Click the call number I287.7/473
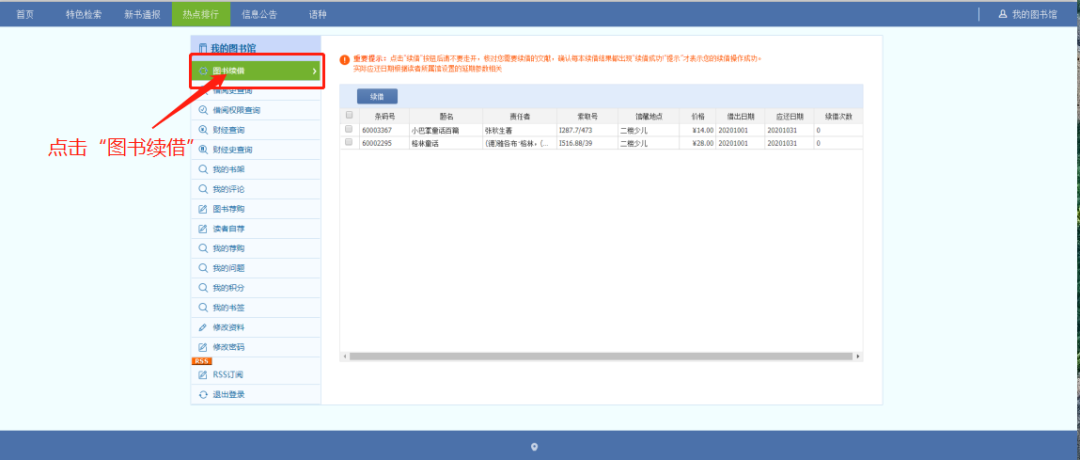 (576, 130)
